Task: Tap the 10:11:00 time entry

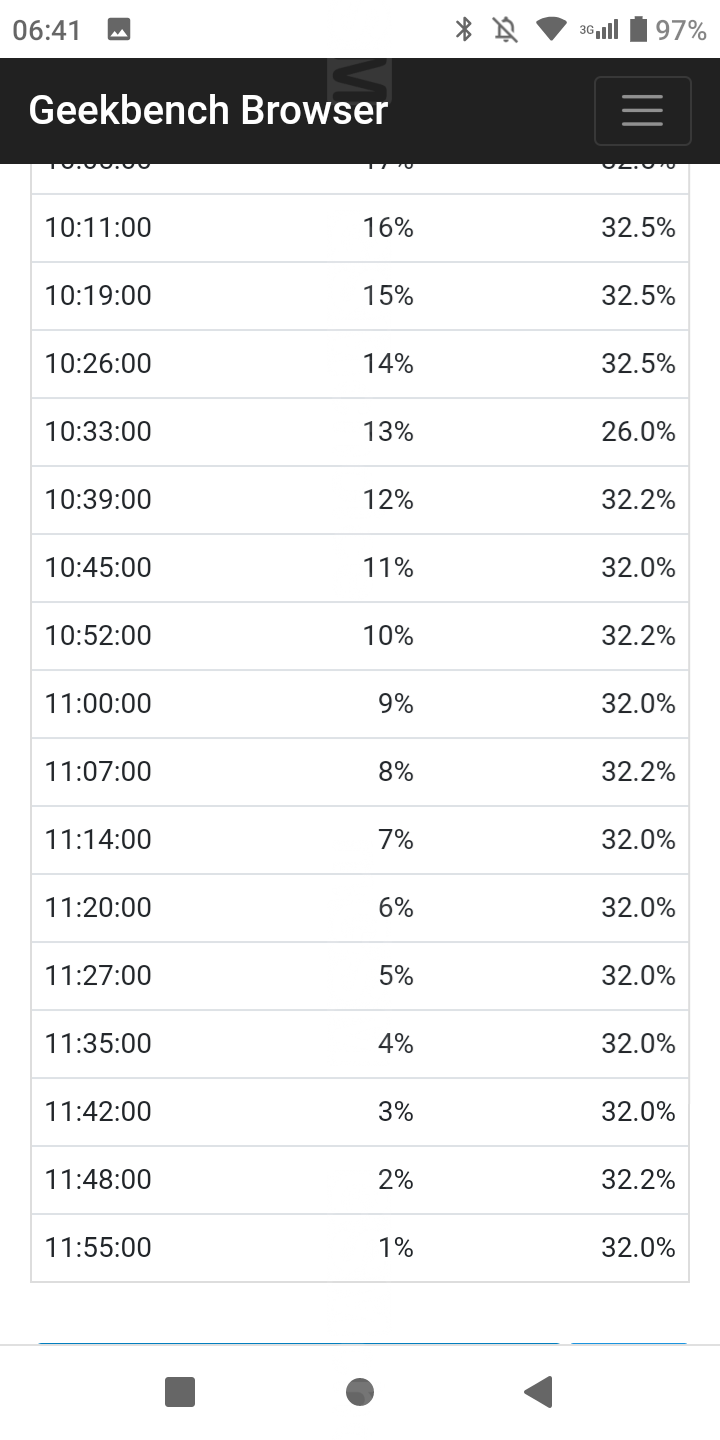Action: [x=98, y=228]
